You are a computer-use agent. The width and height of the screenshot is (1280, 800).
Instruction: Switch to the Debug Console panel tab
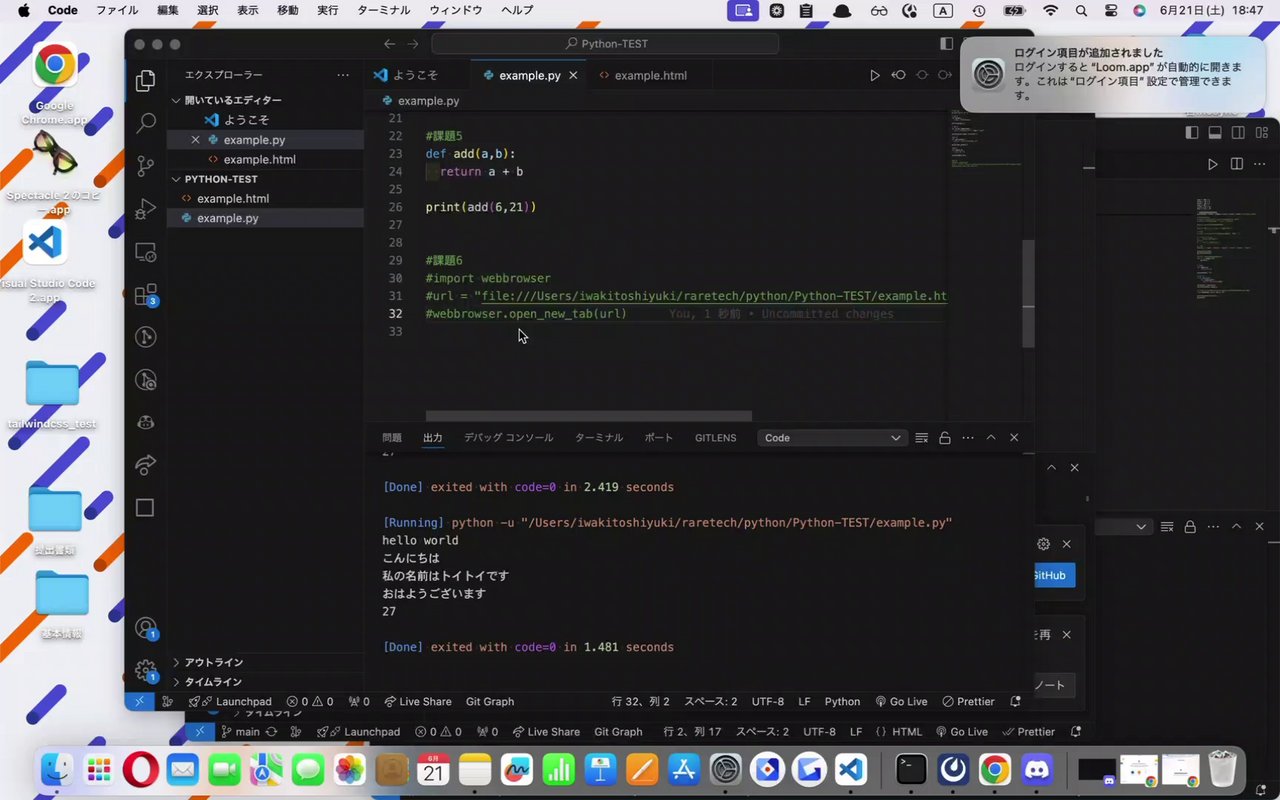508,438
